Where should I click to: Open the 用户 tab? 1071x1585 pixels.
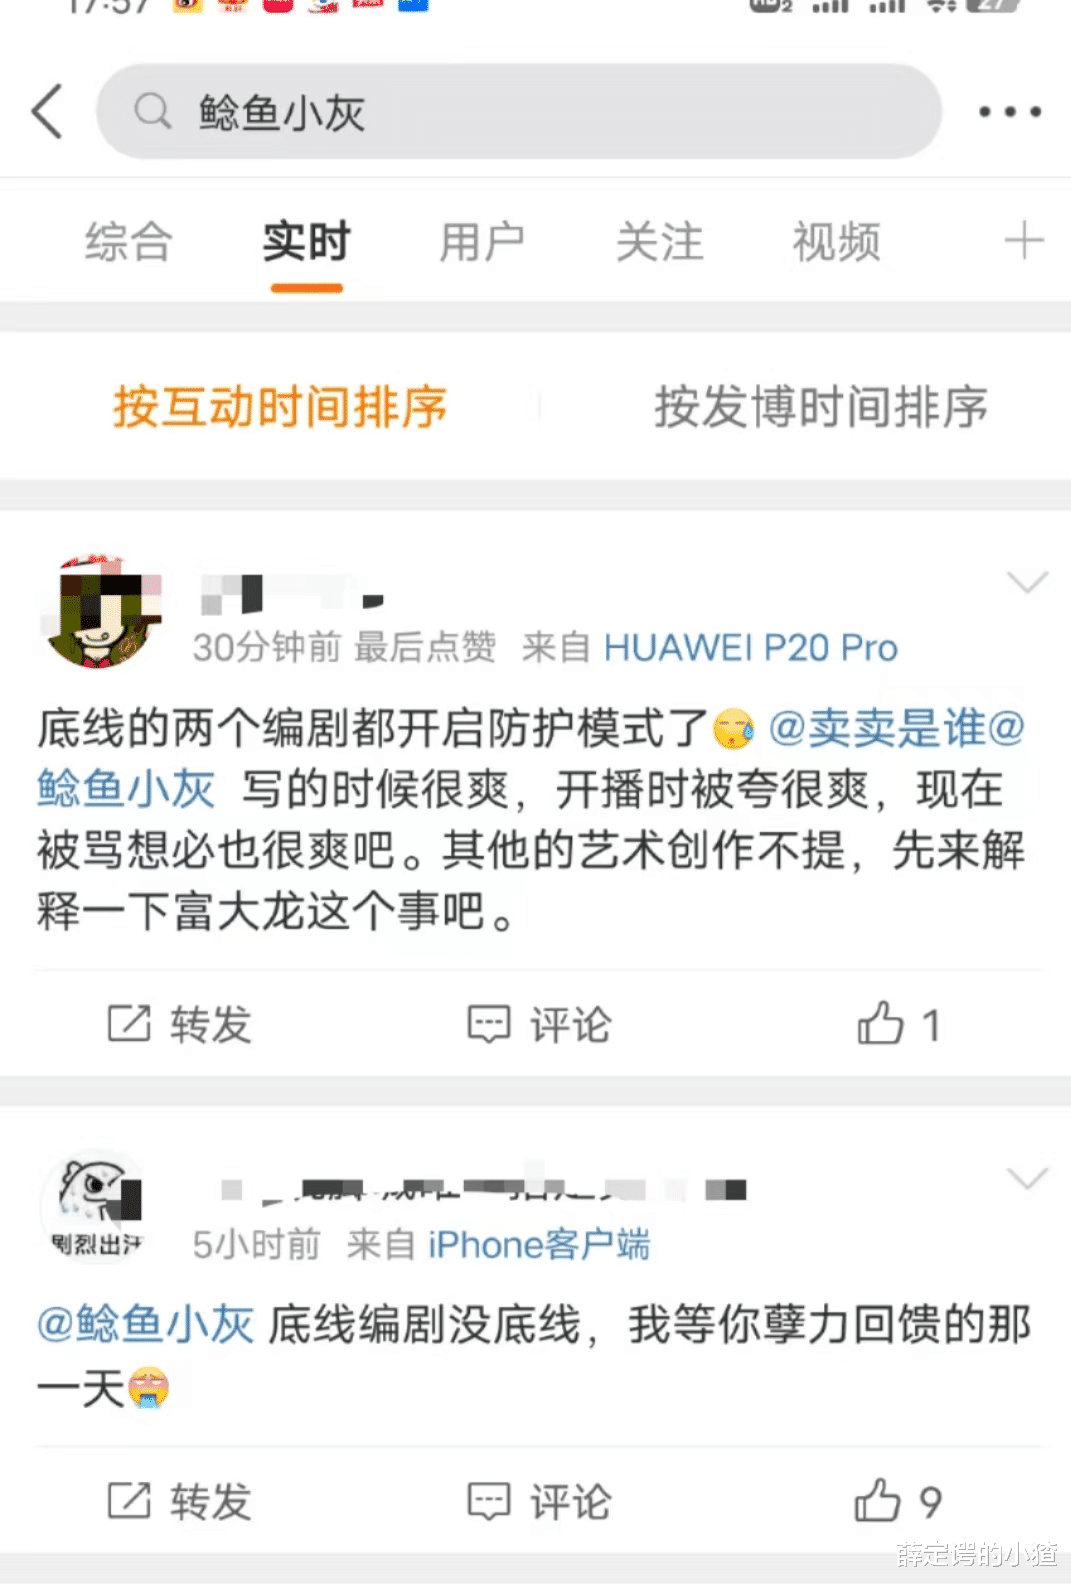click(482, 242)
